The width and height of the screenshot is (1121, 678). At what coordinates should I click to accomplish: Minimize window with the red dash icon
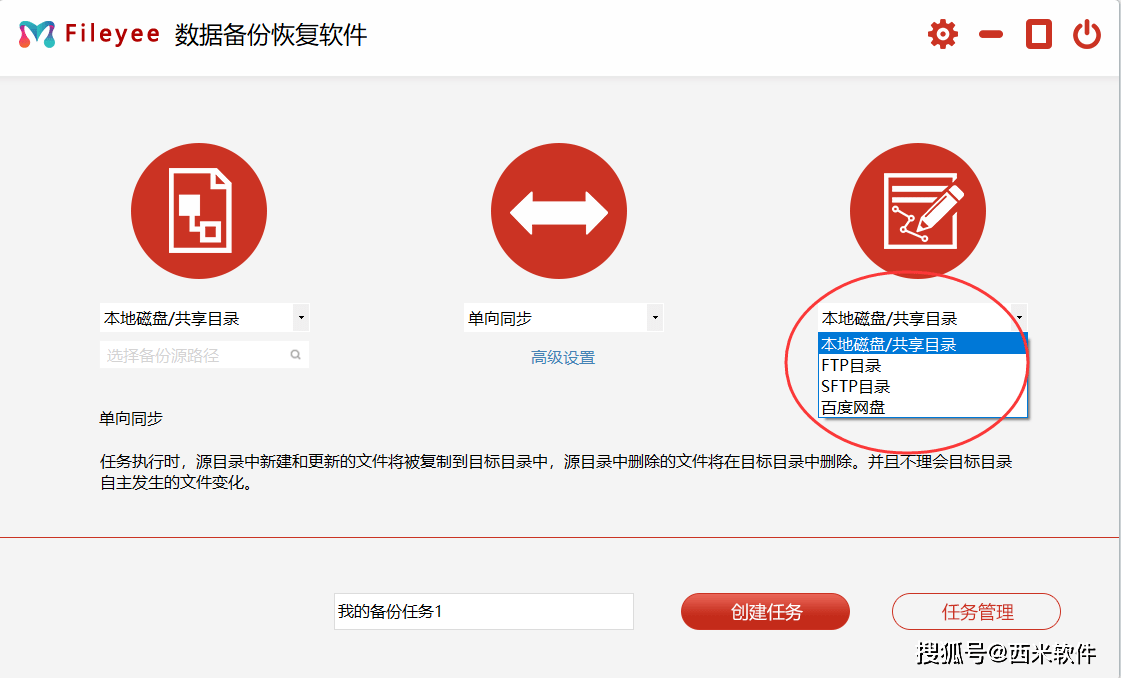pos(991,34)
